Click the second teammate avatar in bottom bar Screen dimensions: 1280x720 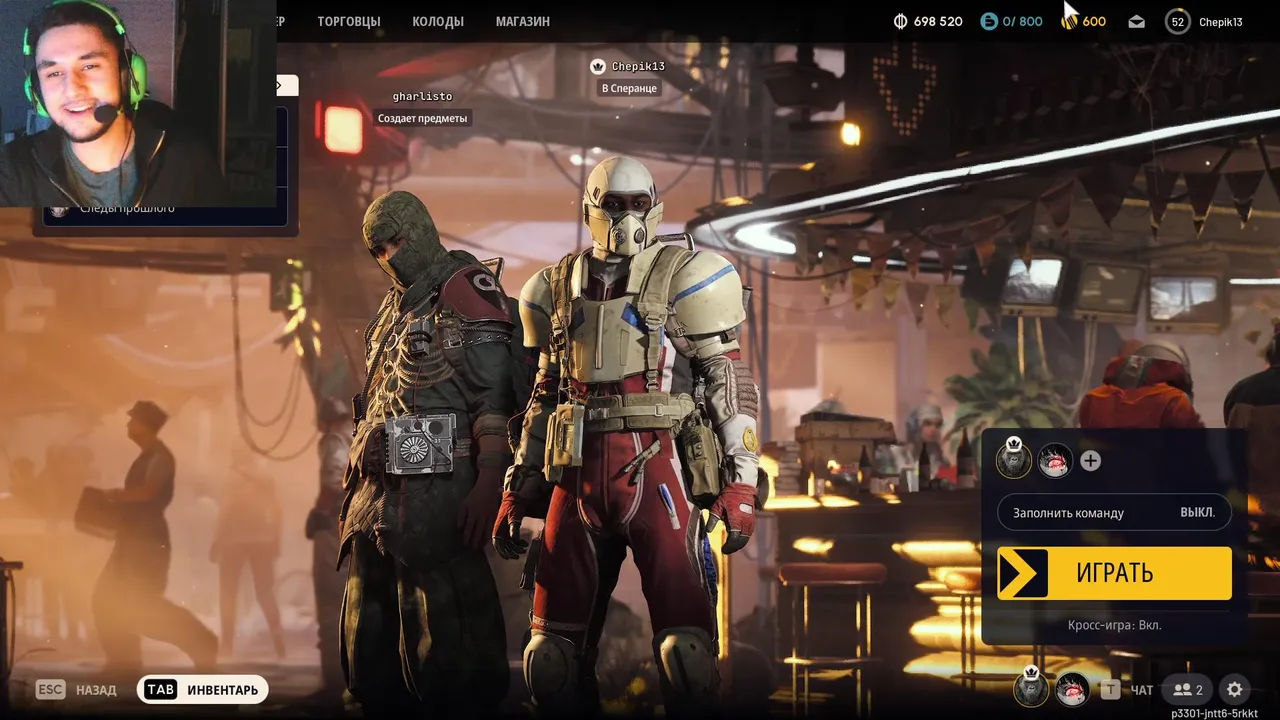(x=1073, y=689)
